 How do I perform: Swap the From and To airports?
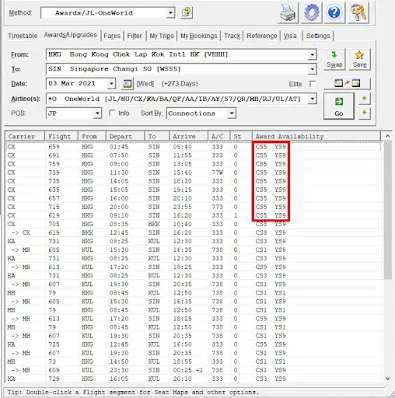click(x=334, y=59)
